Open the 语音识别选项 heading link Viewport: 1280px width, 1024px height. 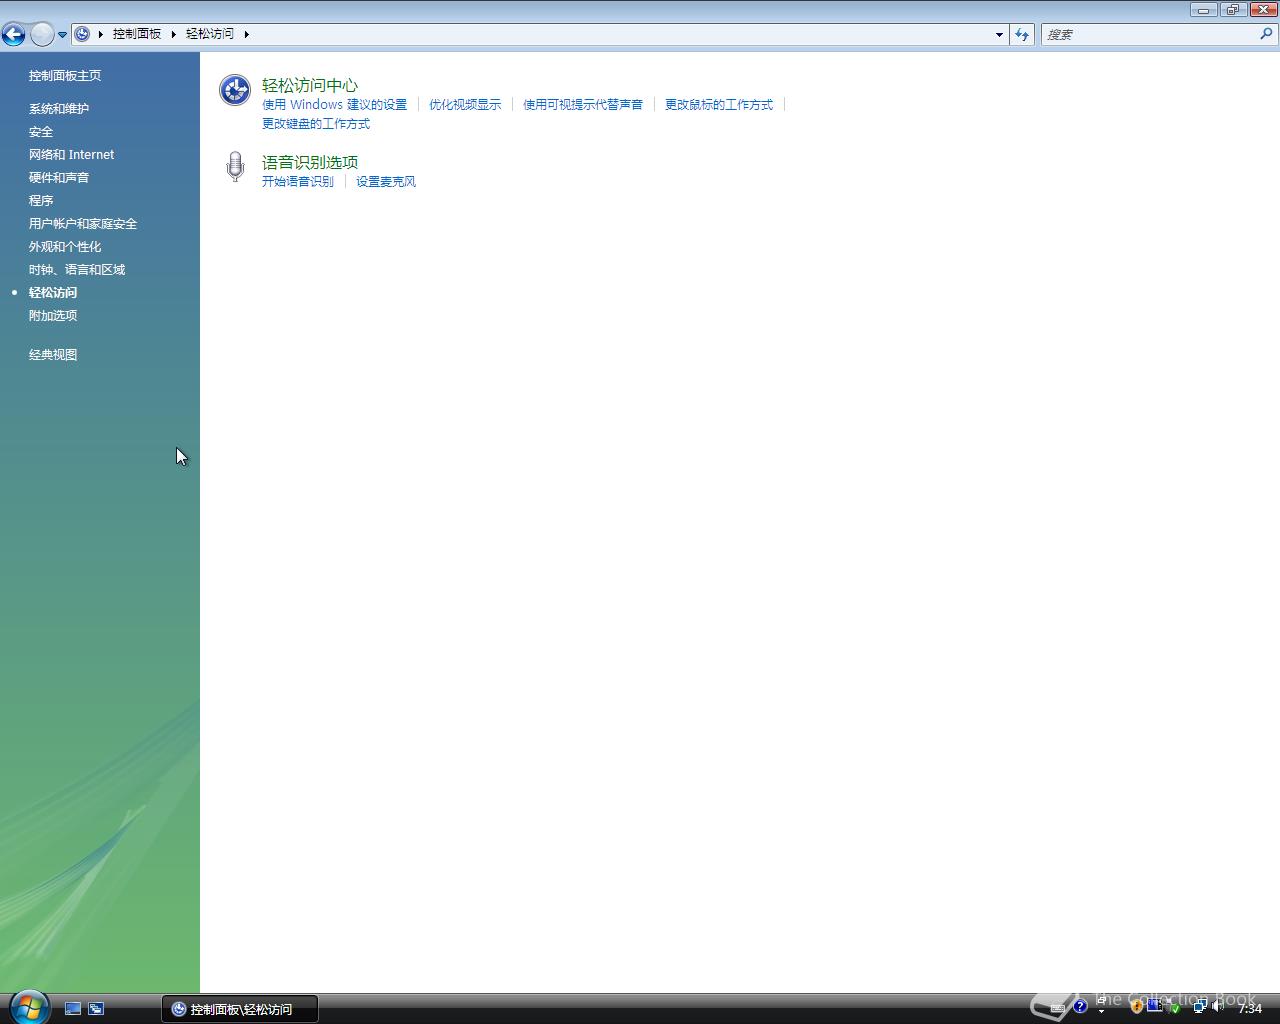point(310,163)
